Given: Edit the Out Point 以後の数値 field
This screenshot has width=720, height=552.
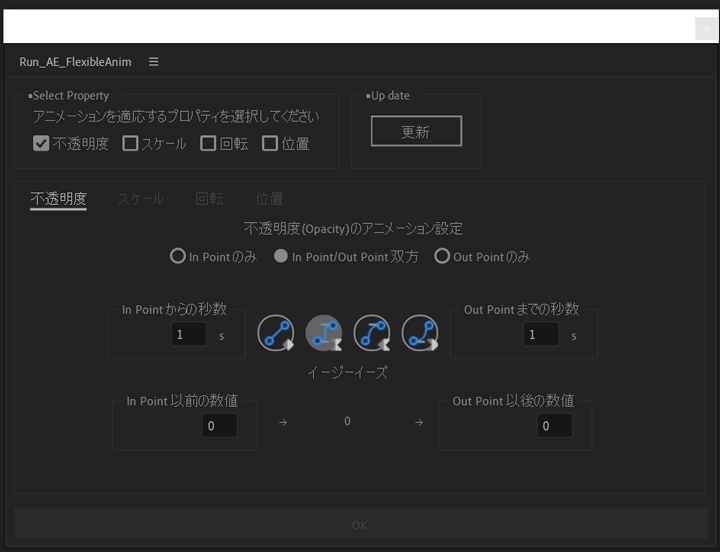Looking at the screenshot, I should [x=554, y=425].
